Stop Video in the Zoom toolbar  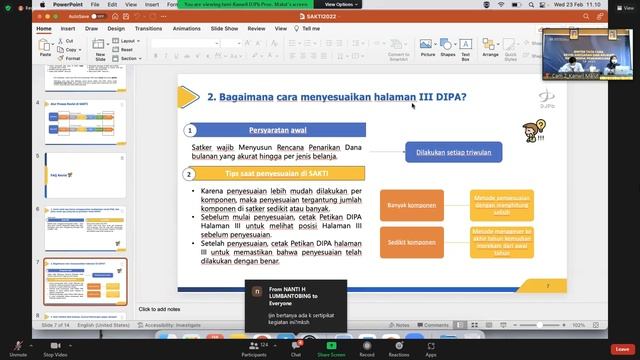click(x=56, y=349)
